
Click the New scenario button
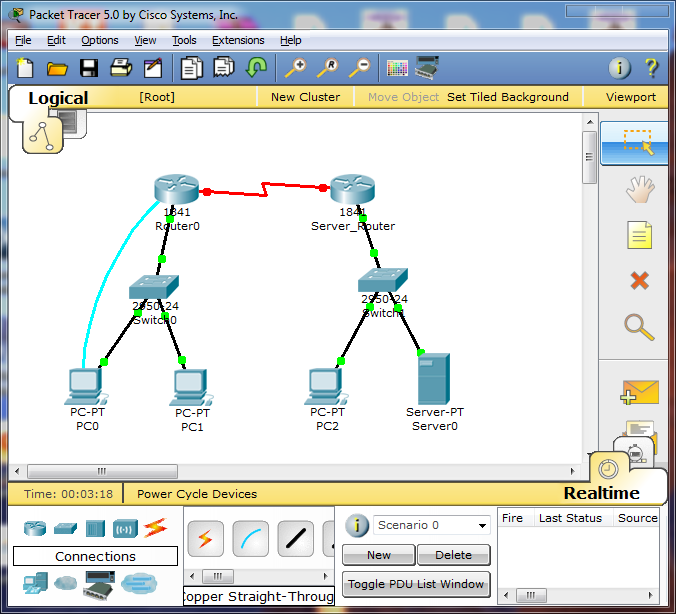click(379, 555)
